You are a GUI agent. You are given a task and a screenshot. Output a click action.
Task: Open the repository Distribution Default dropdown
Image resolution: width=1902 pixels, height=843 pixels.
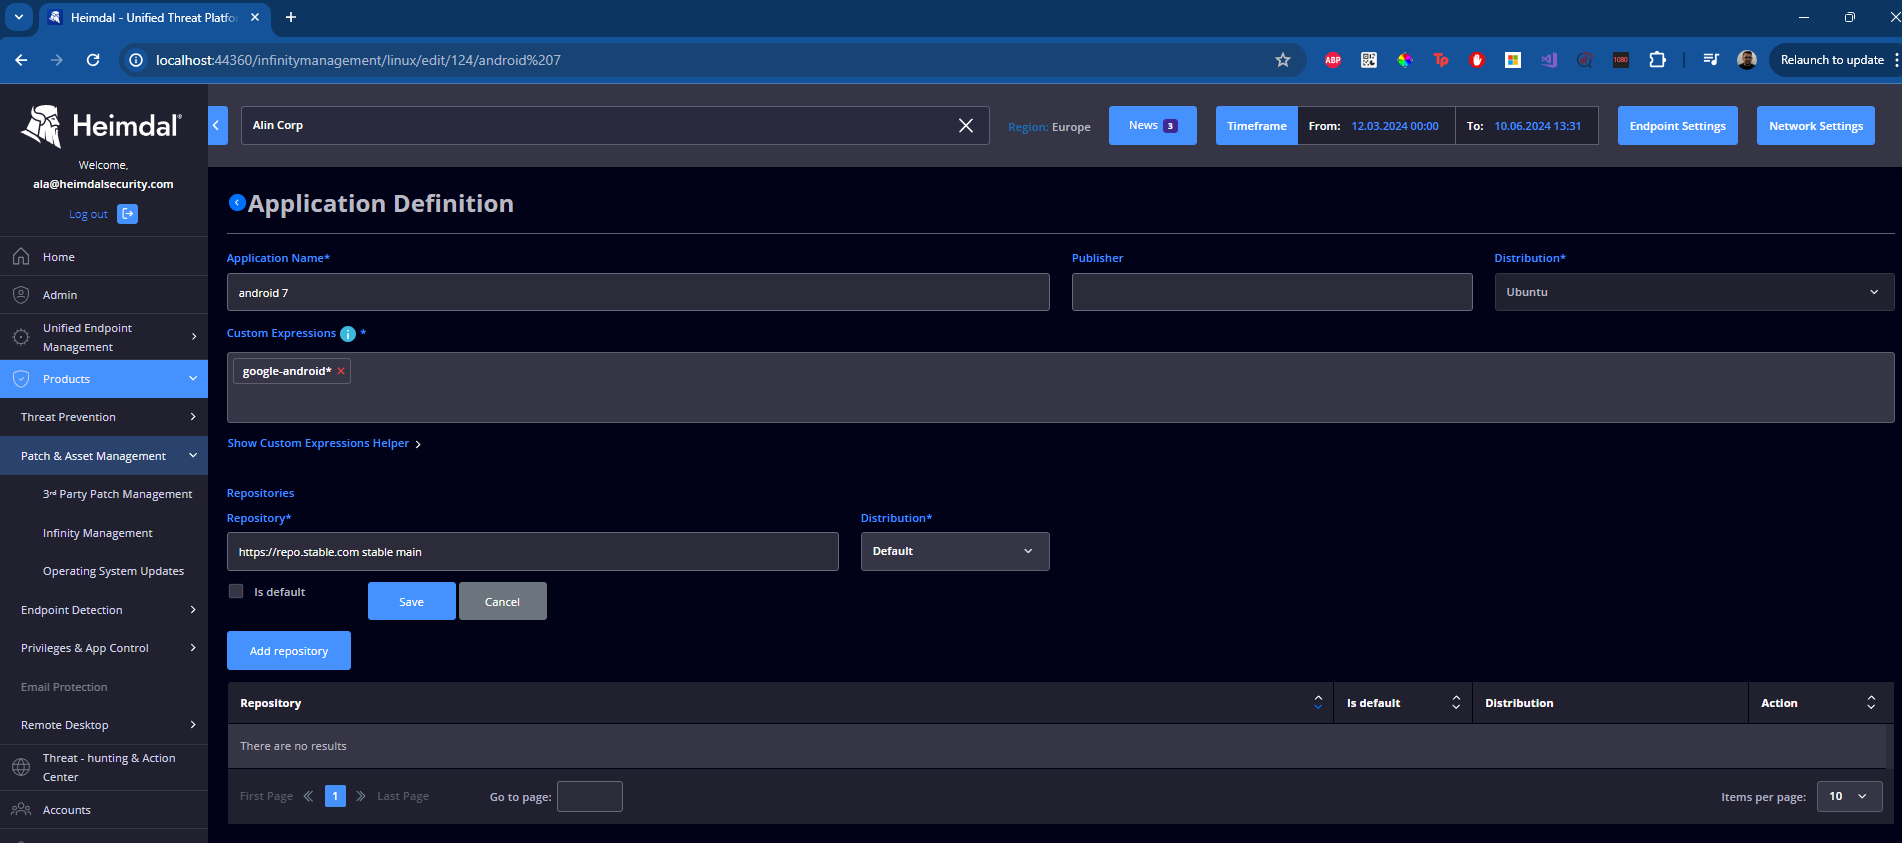[955, 551]
